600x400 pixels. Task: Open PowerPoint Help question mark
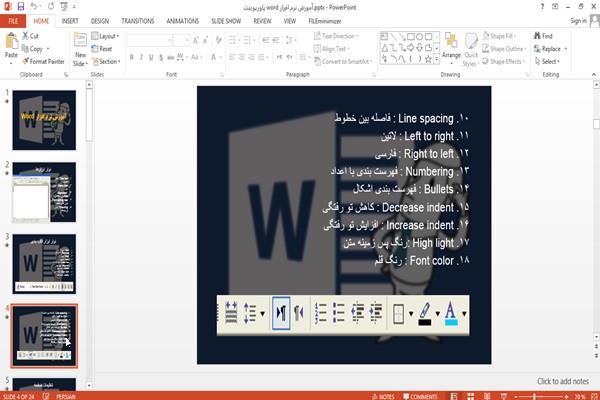coord(542,7)
